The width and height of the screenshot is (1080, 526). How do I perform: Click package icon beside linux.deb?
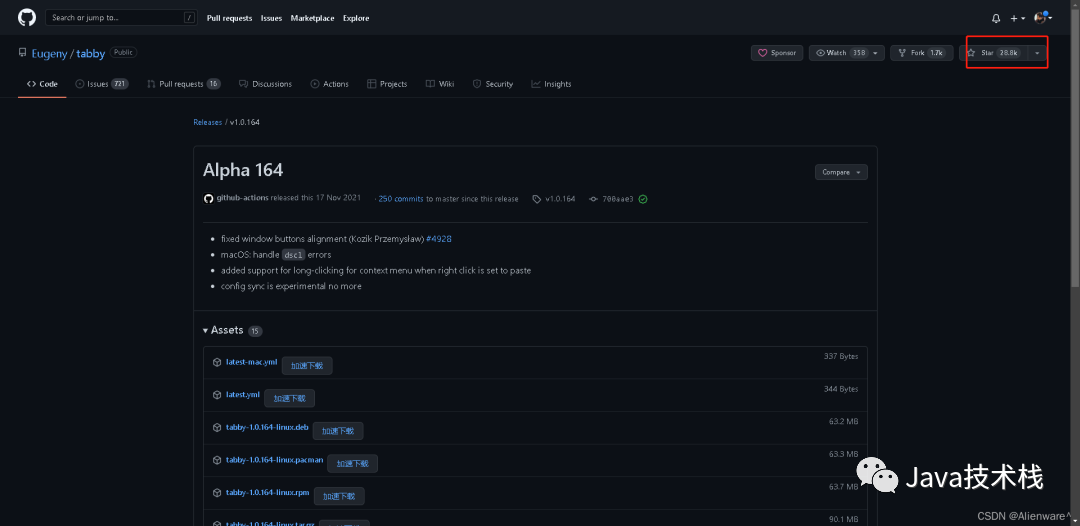217,428
